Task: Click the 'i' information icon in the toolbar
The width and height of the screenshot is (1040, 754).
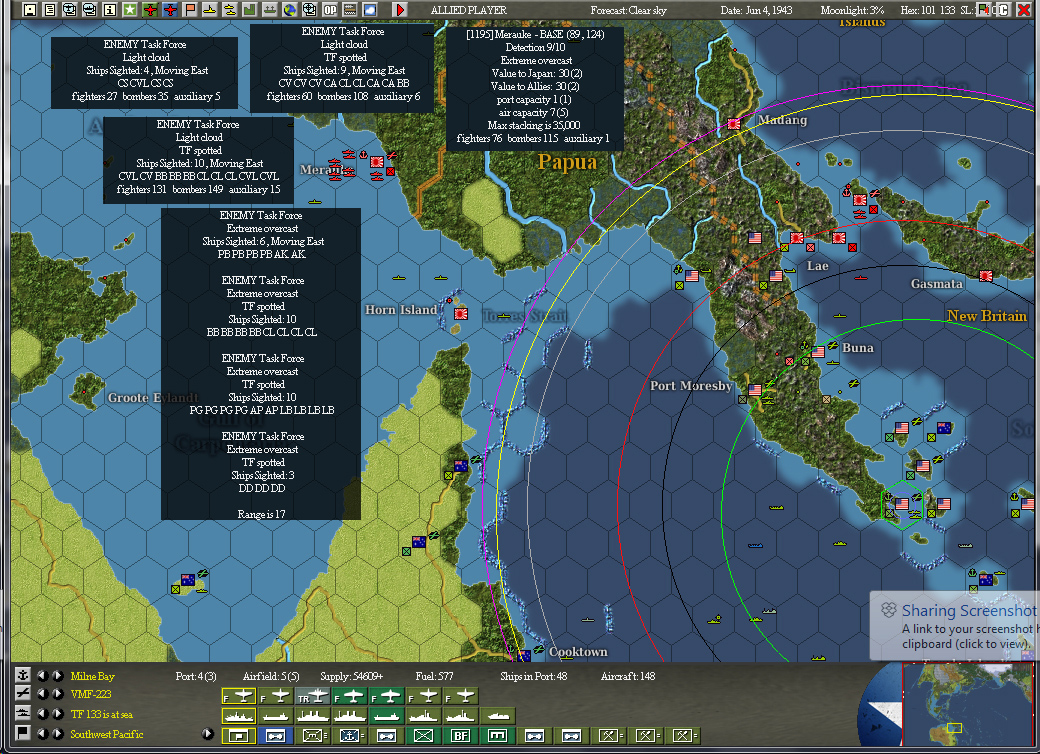Action: pos(110,9)
